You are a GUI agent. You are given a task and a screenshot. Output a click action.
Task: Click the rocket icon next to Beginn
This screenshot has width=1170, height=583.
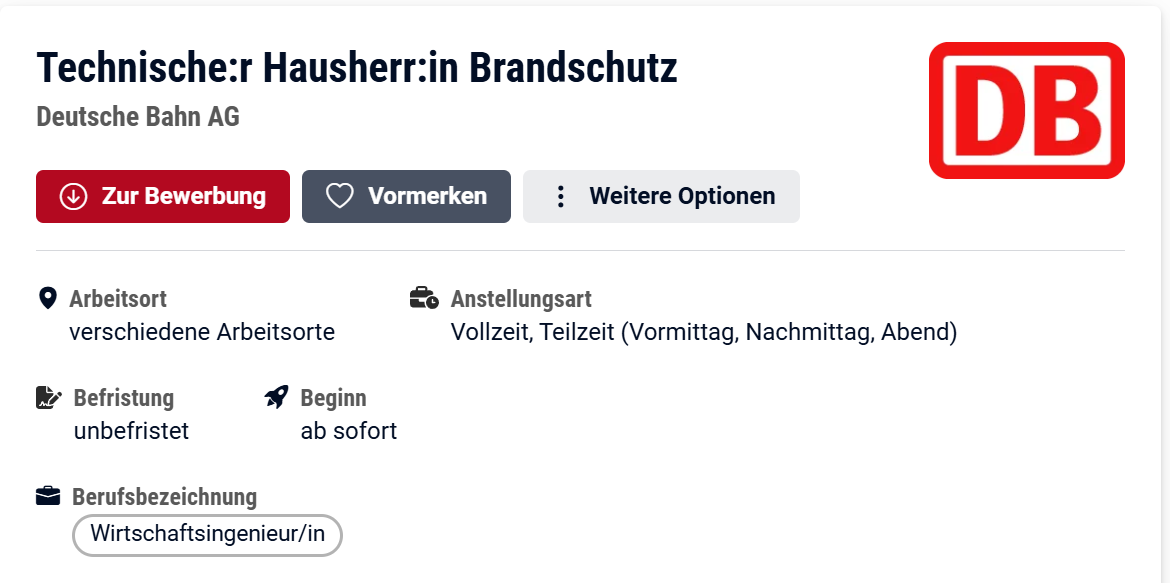276,397
